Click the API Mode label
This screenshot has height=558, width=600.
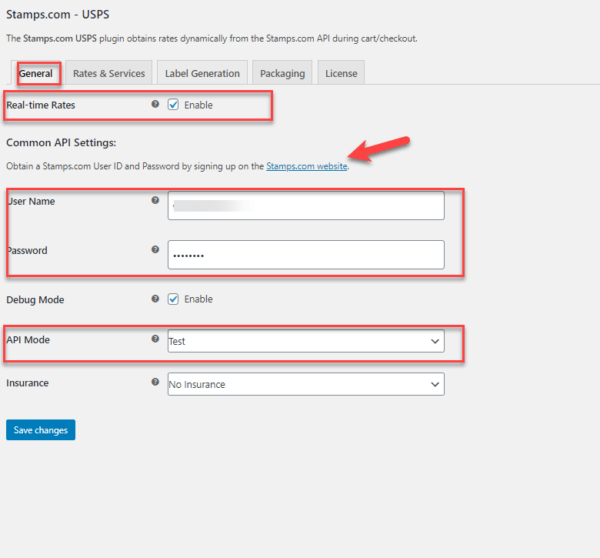[x=28, y=340]
